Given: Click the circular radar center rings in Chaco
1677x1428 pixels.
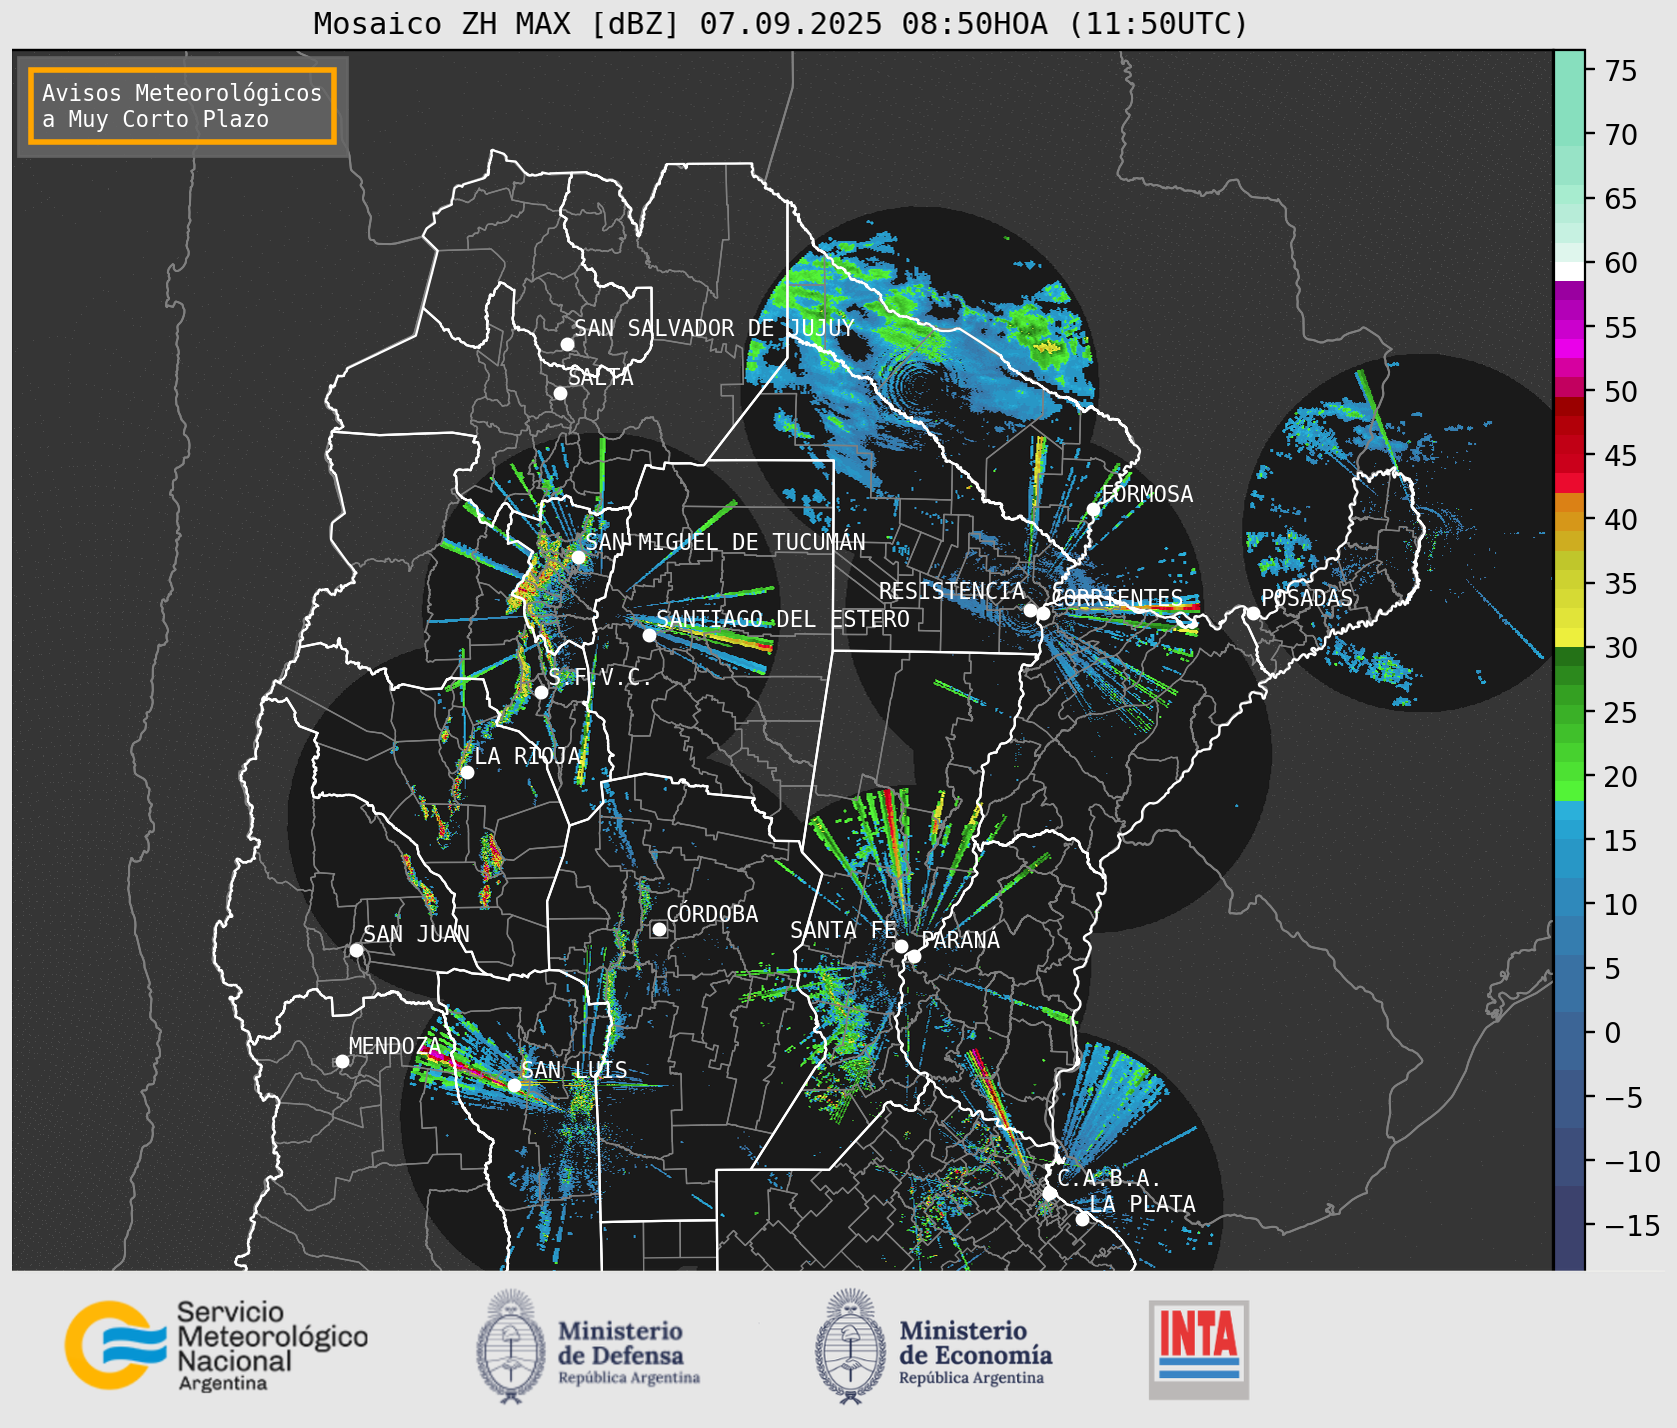Looking at the screenshot, I should [x=918, y=383].
